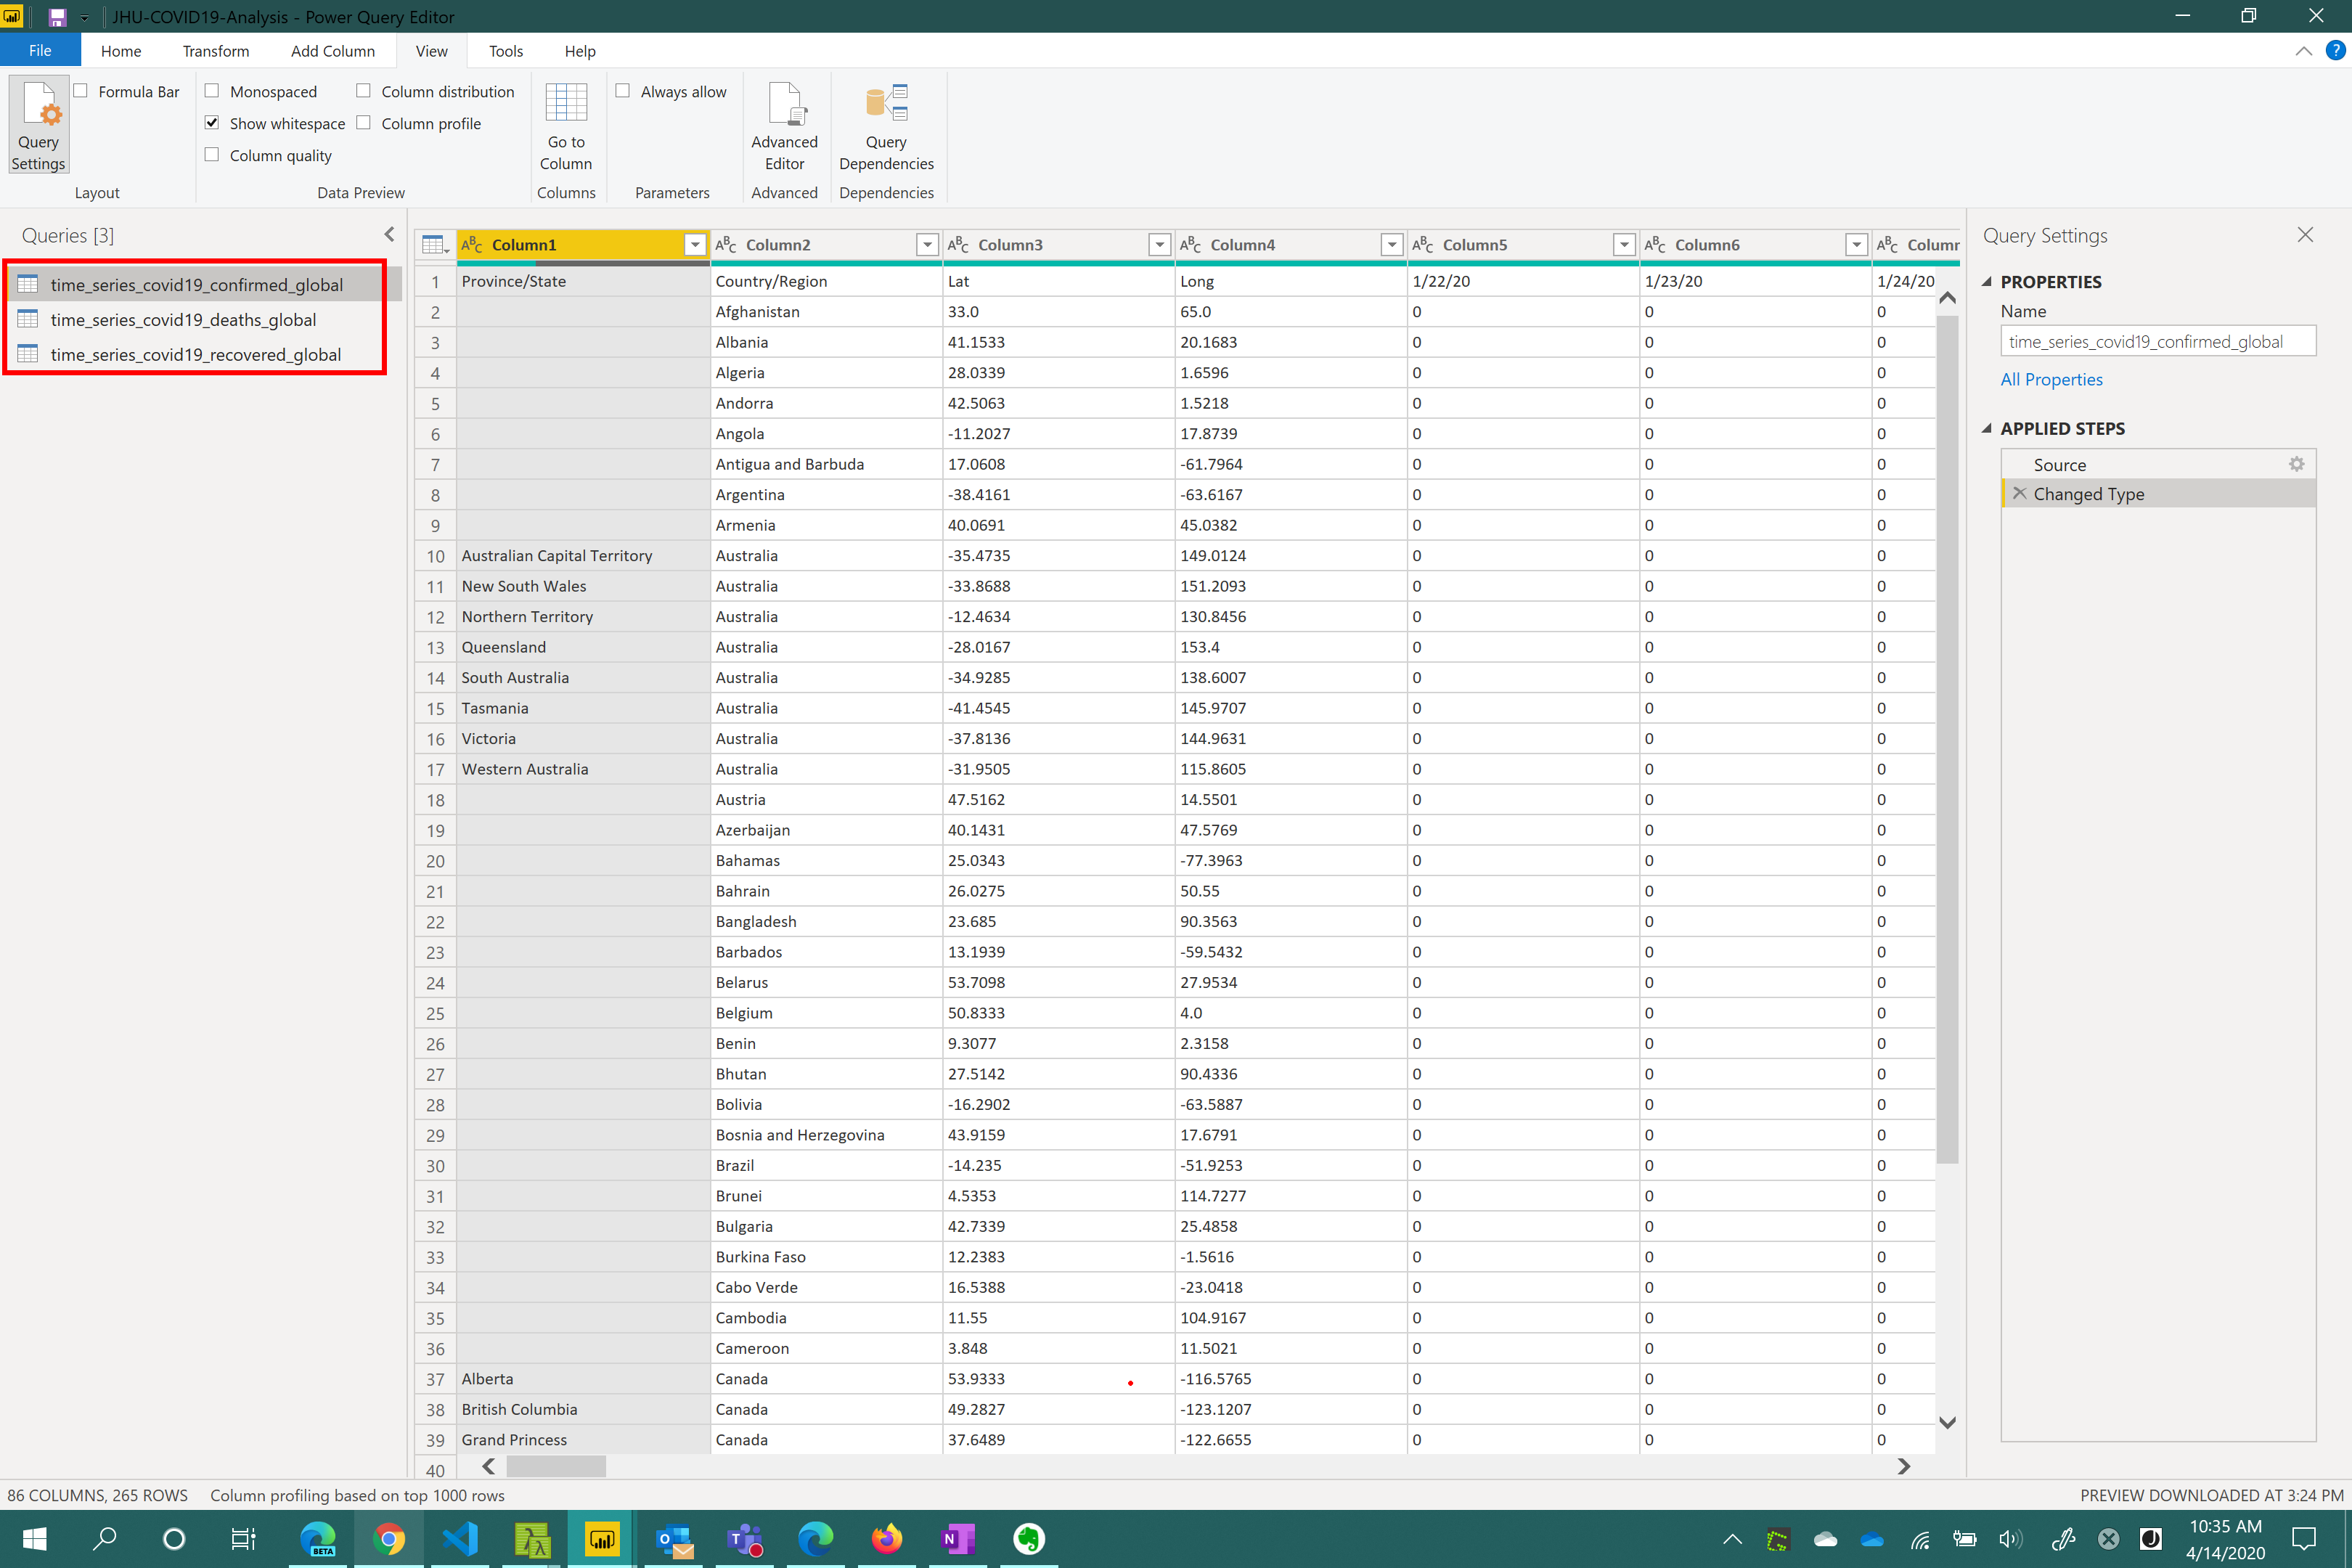The image size is (2352, 1568).
Task: Uncheck Show whitespace option
Action: (212, 123)
